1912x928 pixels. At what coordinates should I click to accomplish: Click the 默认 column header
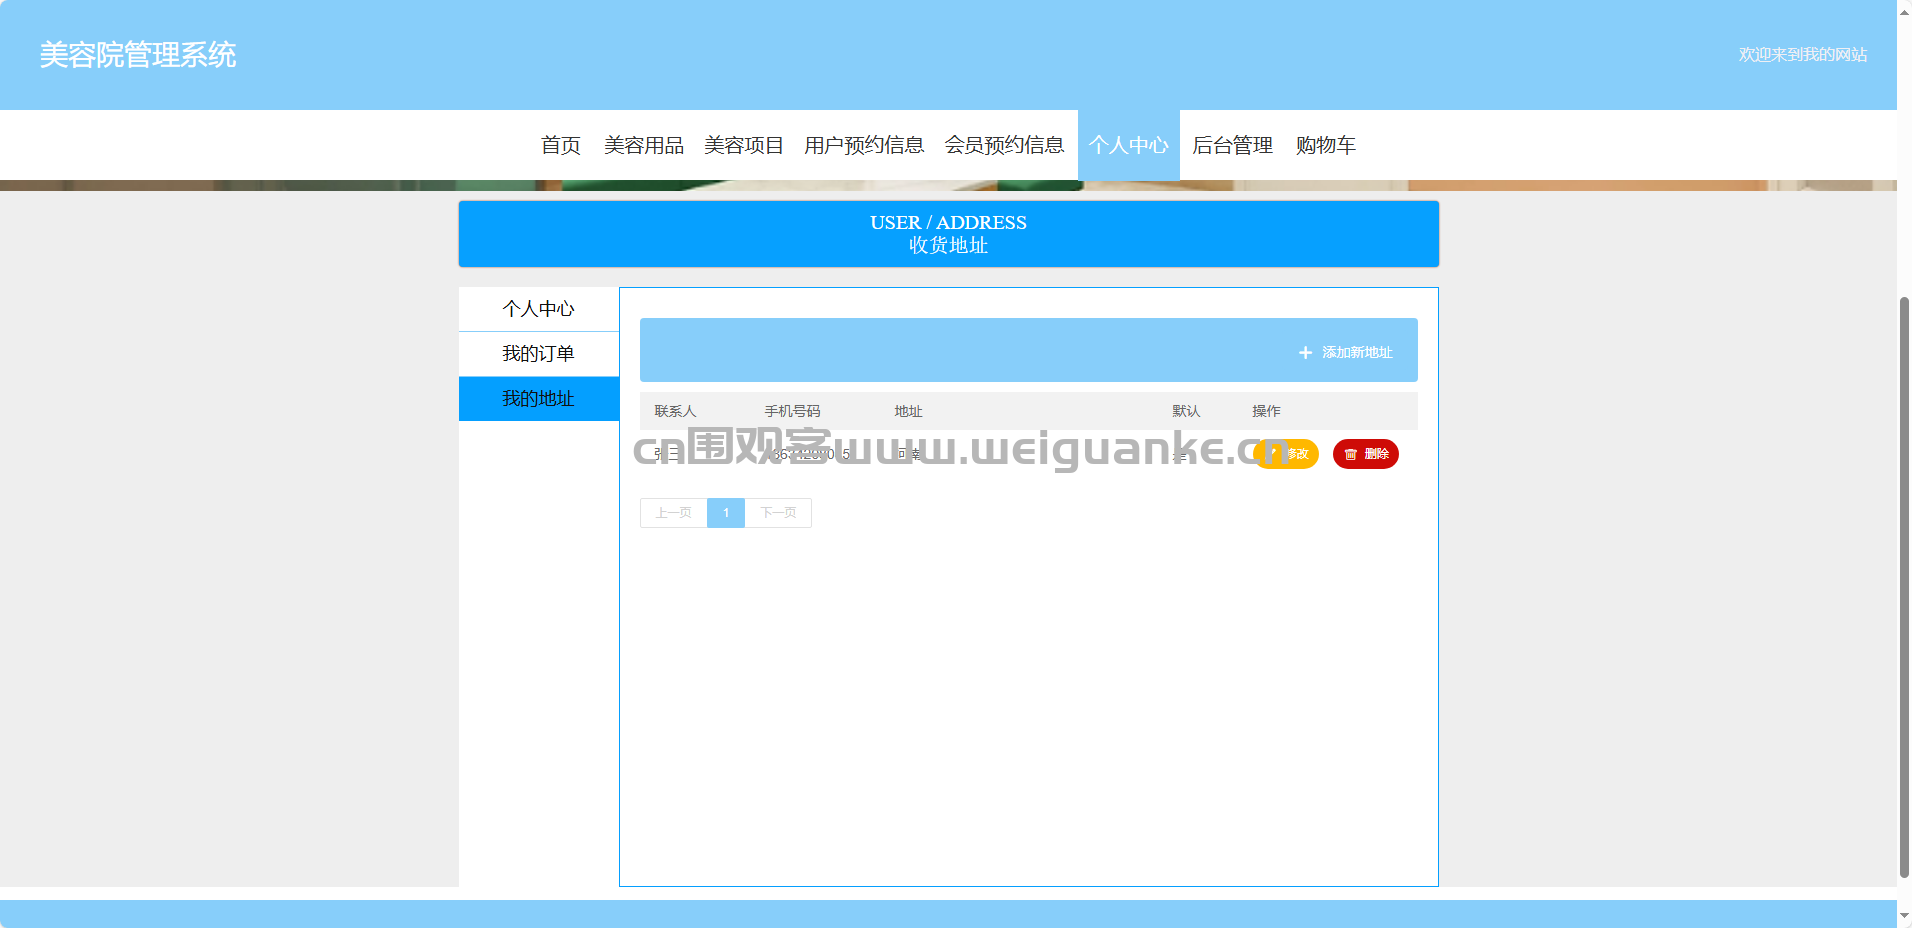1186,411
